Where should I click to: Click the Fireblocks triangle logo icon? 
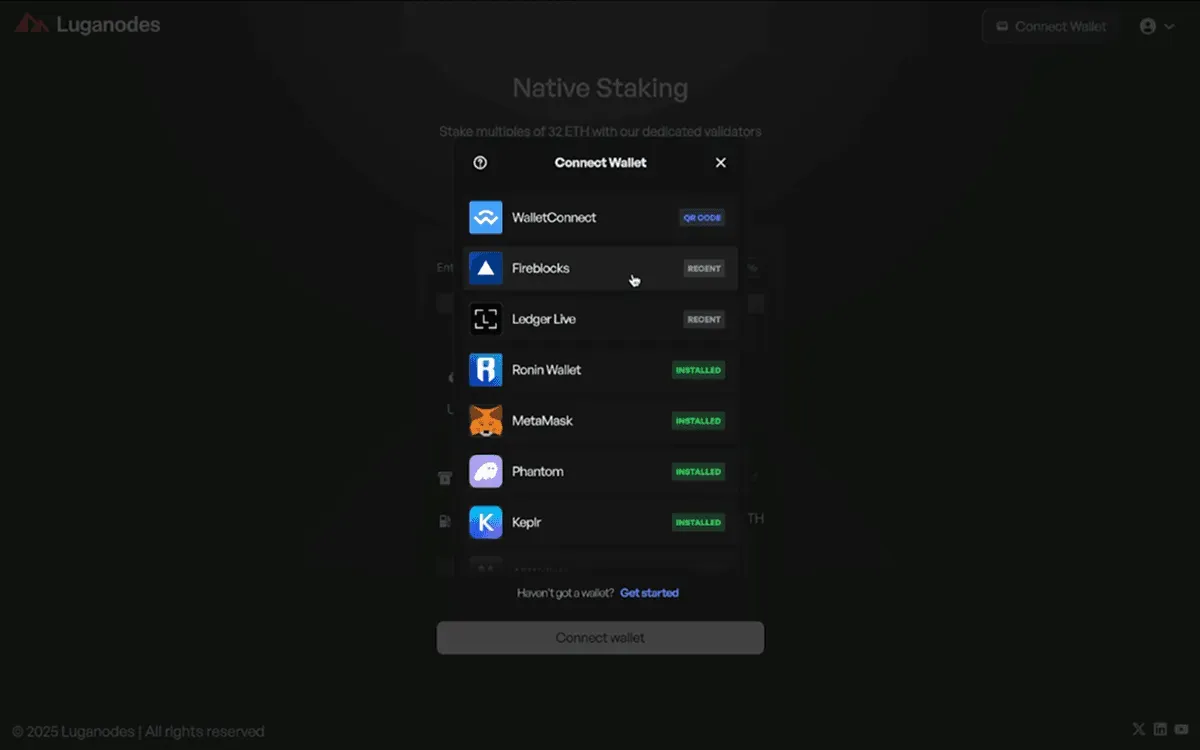486,268
